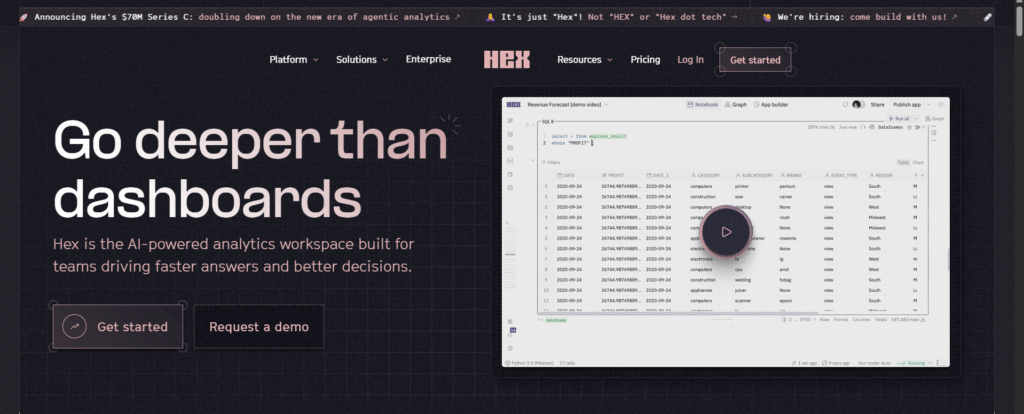Click the folder icon in demo sidebar
Viewport: 1024px width, 414px height.
(510, 148)
